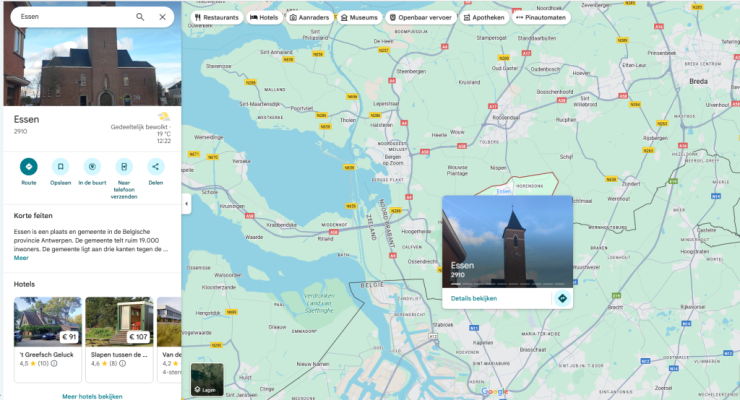Toggle map layers with Lagen button
The height and width of the screenshot is (400, 740).
[207, 379]
